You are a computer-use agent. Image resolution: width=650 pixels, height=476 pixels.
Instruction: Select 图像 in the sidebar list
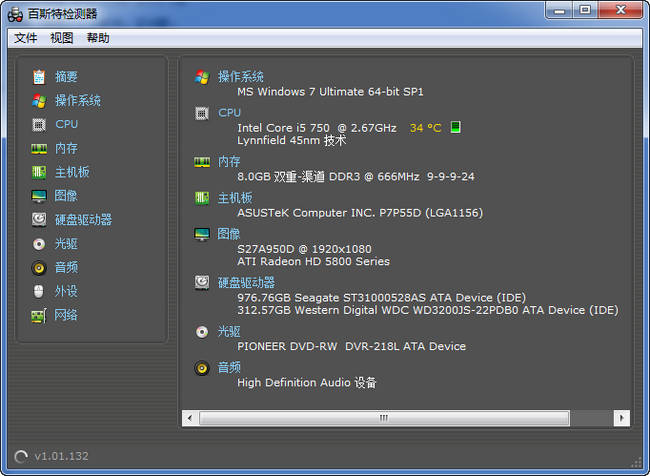tap(66, 196)
